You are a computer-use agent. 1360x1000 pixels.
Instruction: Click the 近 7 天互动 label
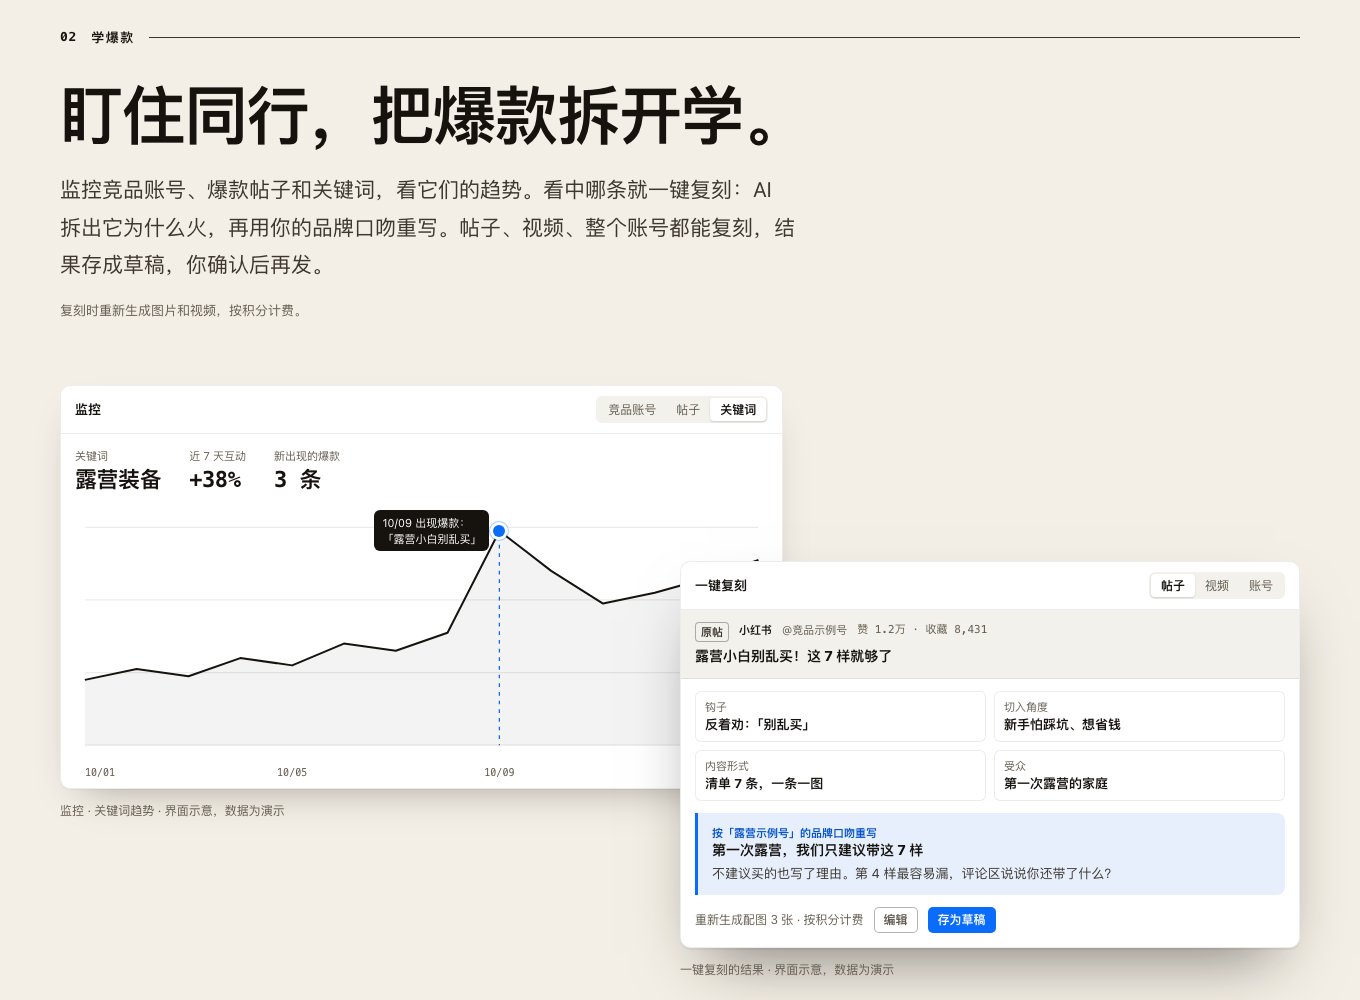(x=217, y=456)
